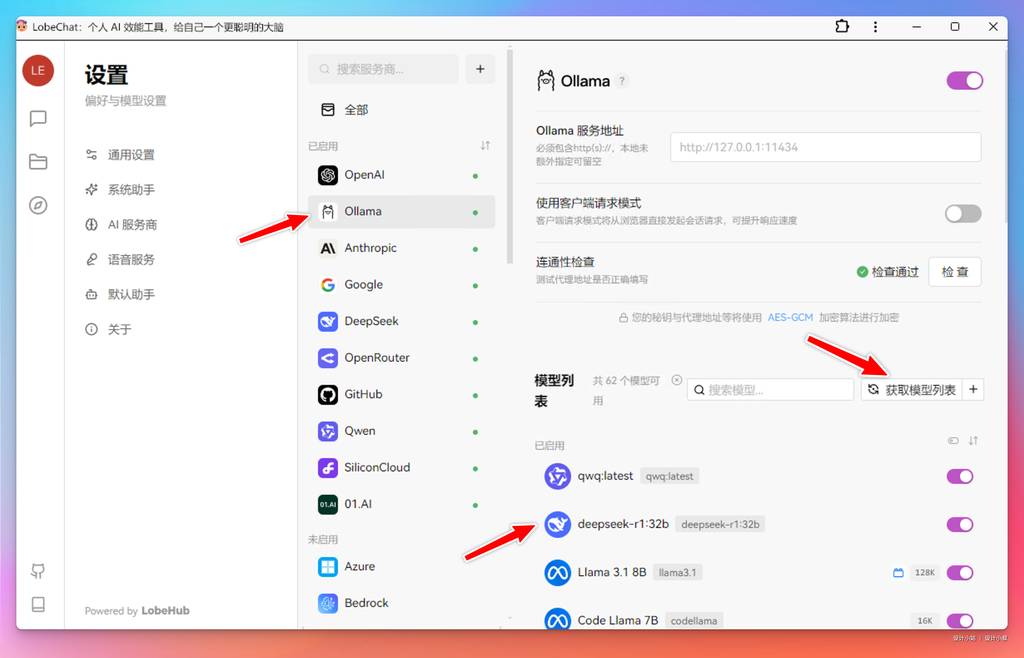Select 语音服务 in the settings menu
Screen dimensions: 1024x658
[x=131, y=260]
